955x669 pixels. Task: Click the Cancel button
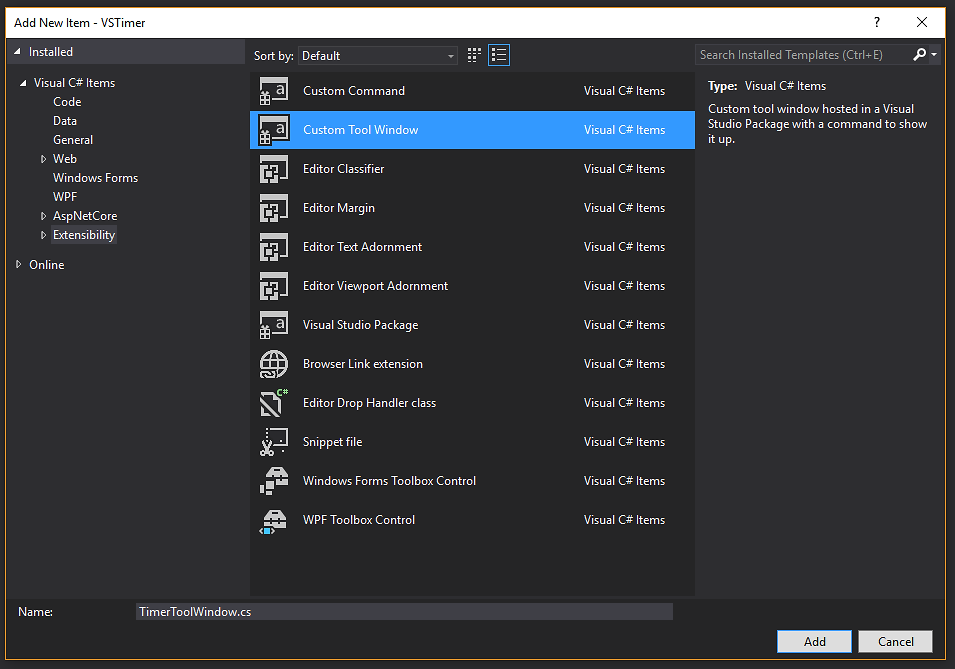(895, 642)
